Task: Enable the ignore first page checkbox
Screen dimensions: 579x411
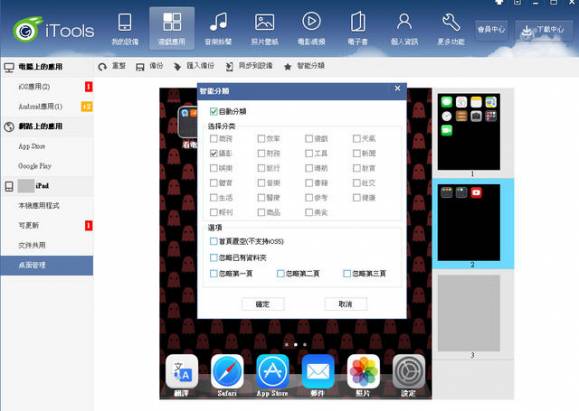Action: click(213, 274)
